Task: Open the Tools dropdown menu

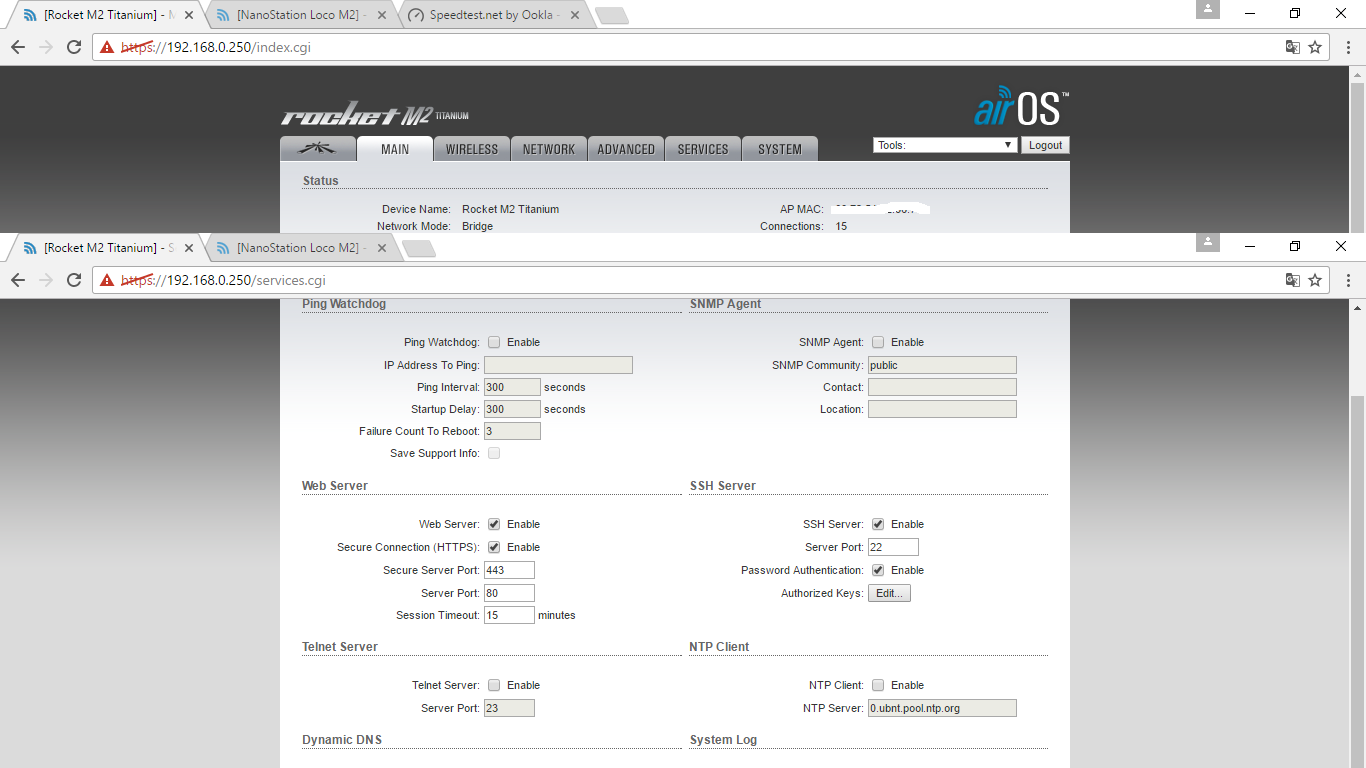Action: tap(945, 145)
